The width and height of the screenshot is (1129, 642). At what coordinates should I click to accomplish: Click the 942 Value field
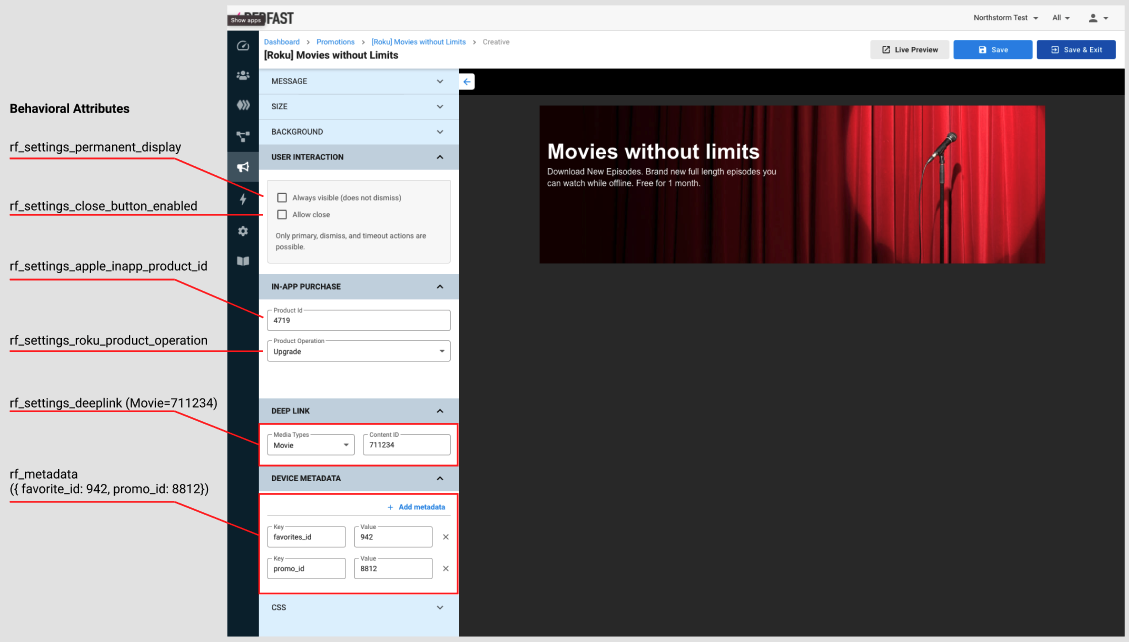(x=393, y=537)
